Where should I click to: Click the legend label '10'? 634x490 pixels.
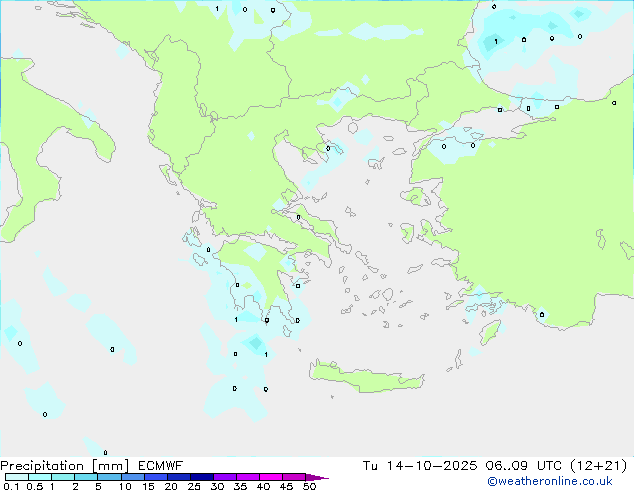coord(125,486)
